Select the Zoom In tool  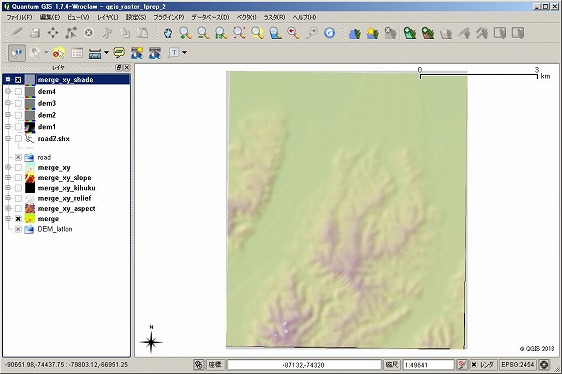(185, 33)
